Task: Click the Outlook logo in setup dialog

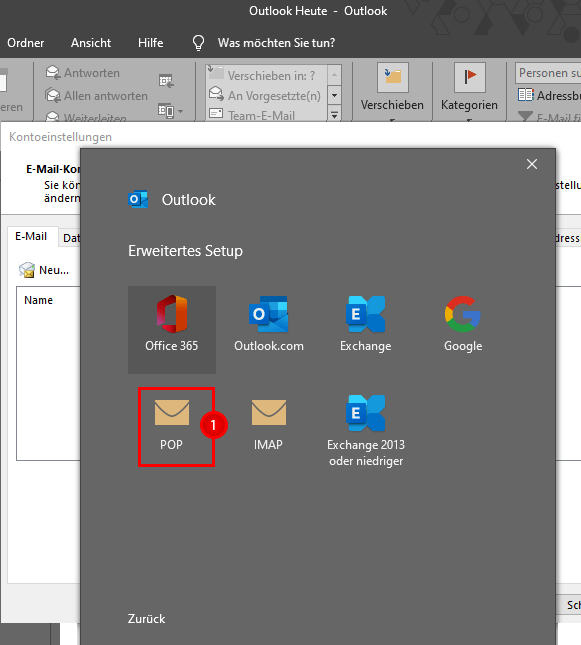Action: click(137, 200)
